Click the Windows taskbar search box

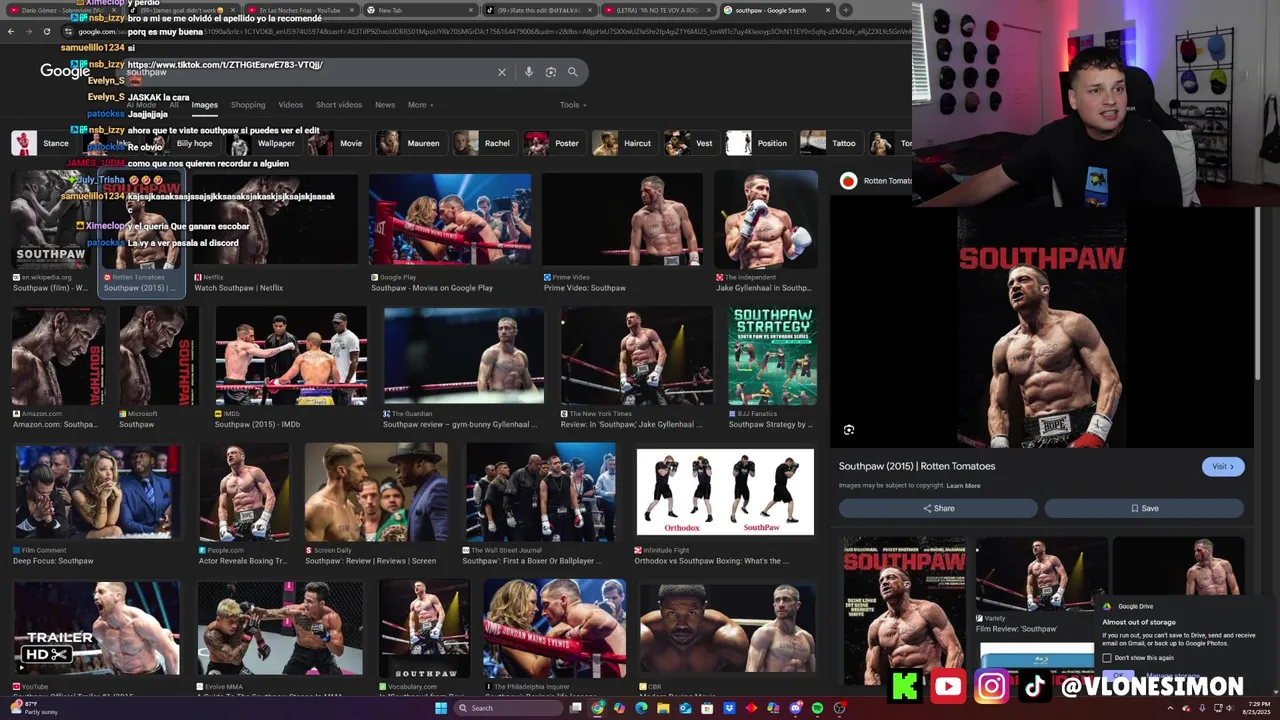click(507, 708)
